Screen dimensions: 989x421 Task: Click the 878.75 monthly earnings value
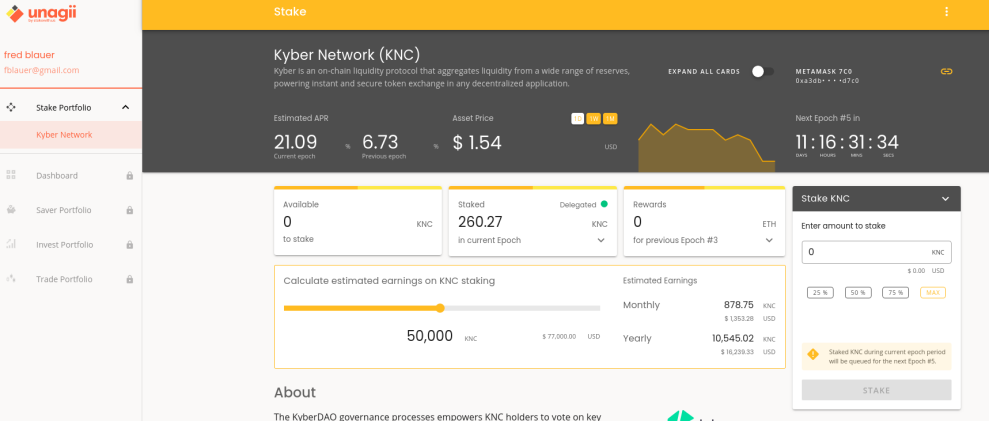pos(739,304)
